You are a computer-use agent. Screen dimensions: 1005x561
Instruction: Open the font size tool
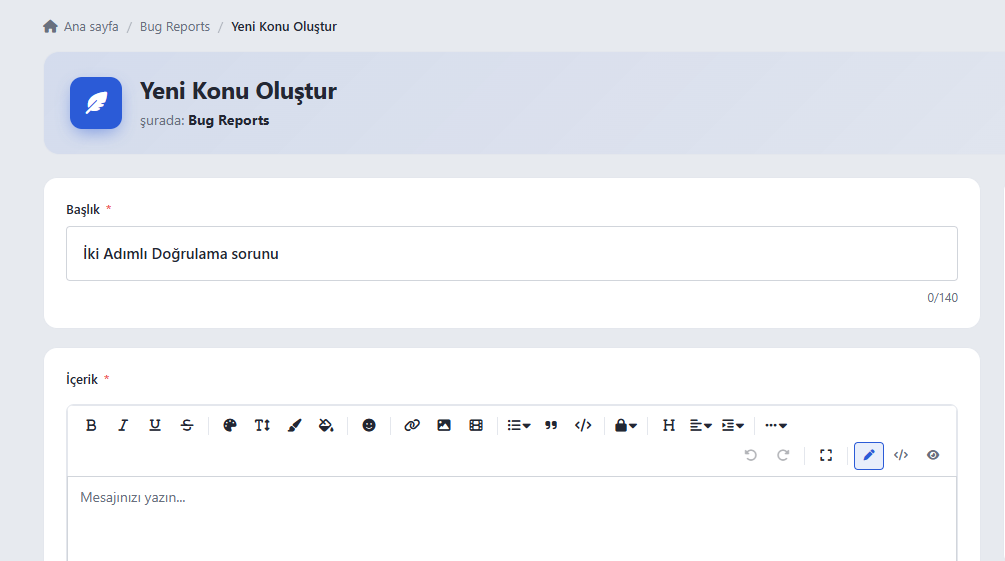[x=262, y=425]
